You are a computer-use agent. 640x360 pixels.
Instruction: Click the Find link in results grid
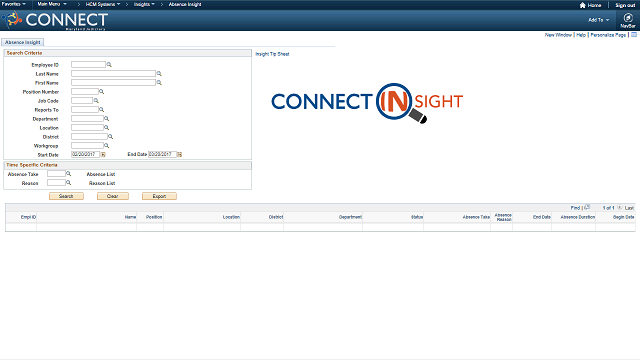(x=575, y=208)
